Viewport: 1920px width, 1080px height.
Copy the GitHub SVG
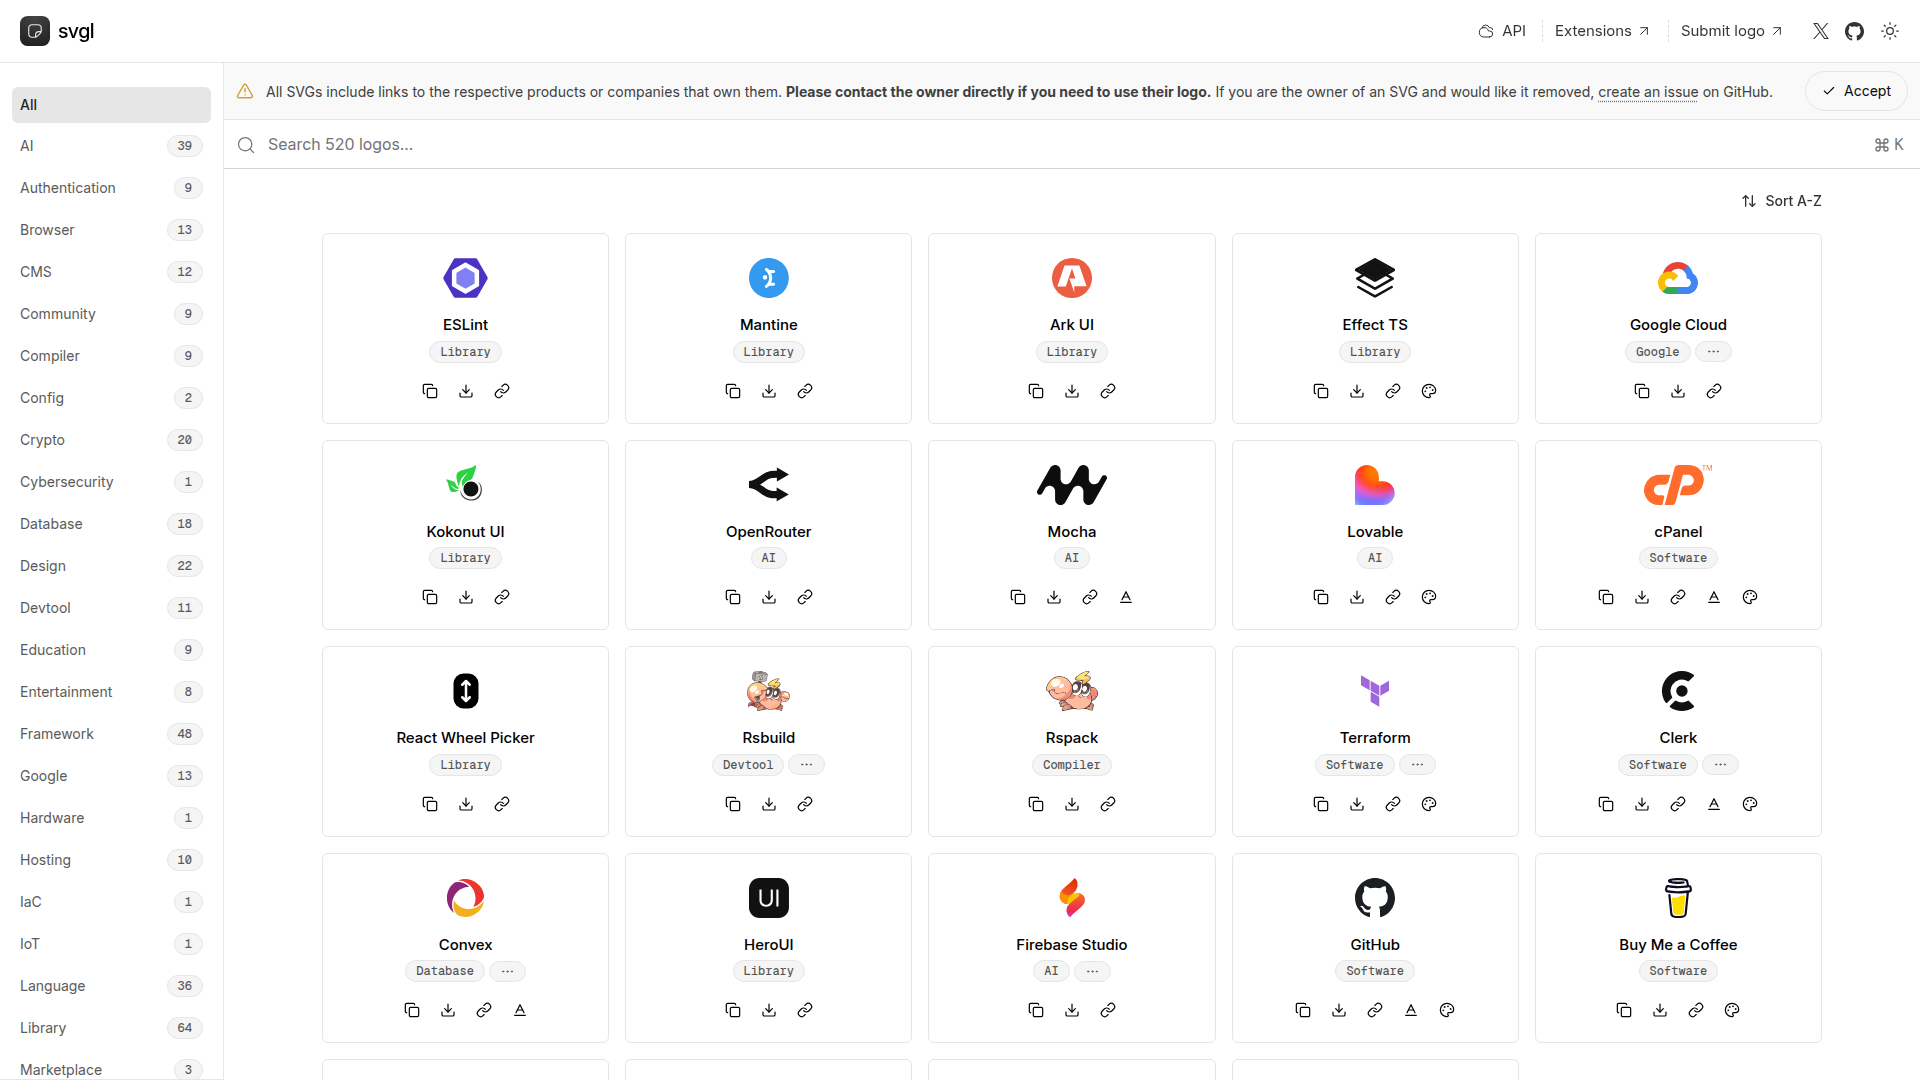1303,1010
